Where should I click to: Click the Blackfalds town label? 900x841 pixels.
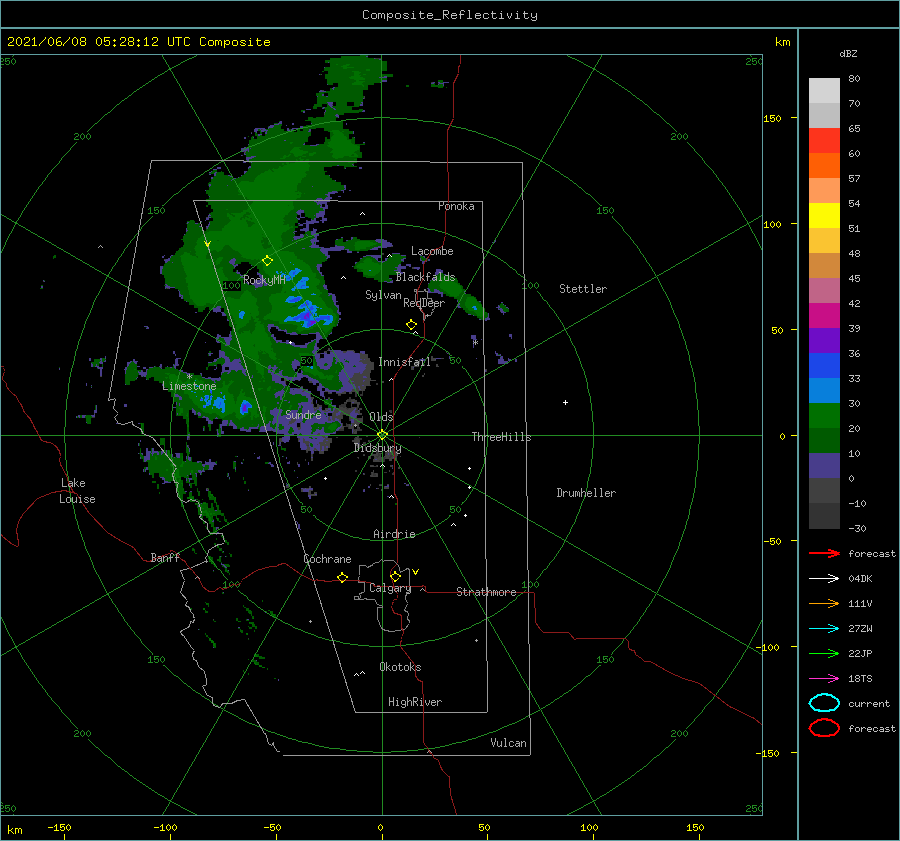coord(425,277)
